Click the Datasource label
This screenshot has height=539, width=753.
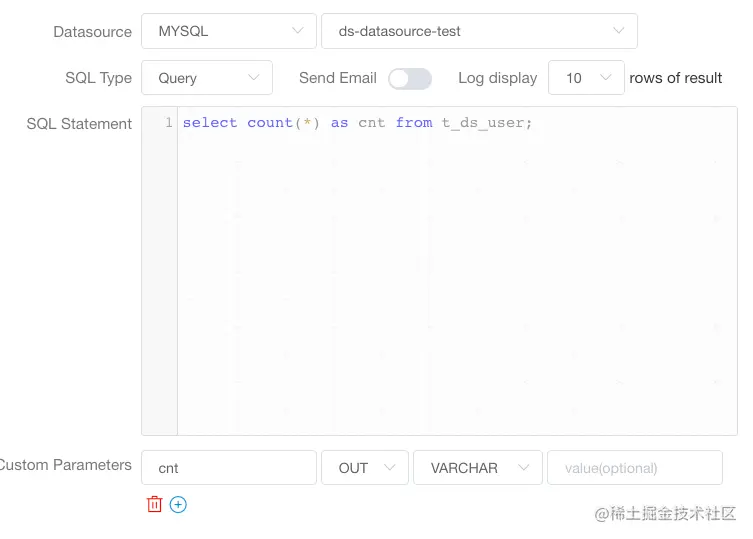pos(92,32)
